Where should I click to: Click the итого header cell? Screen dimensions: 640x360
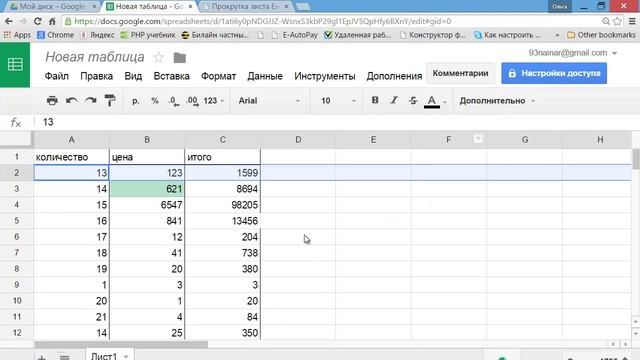[222, 157]
